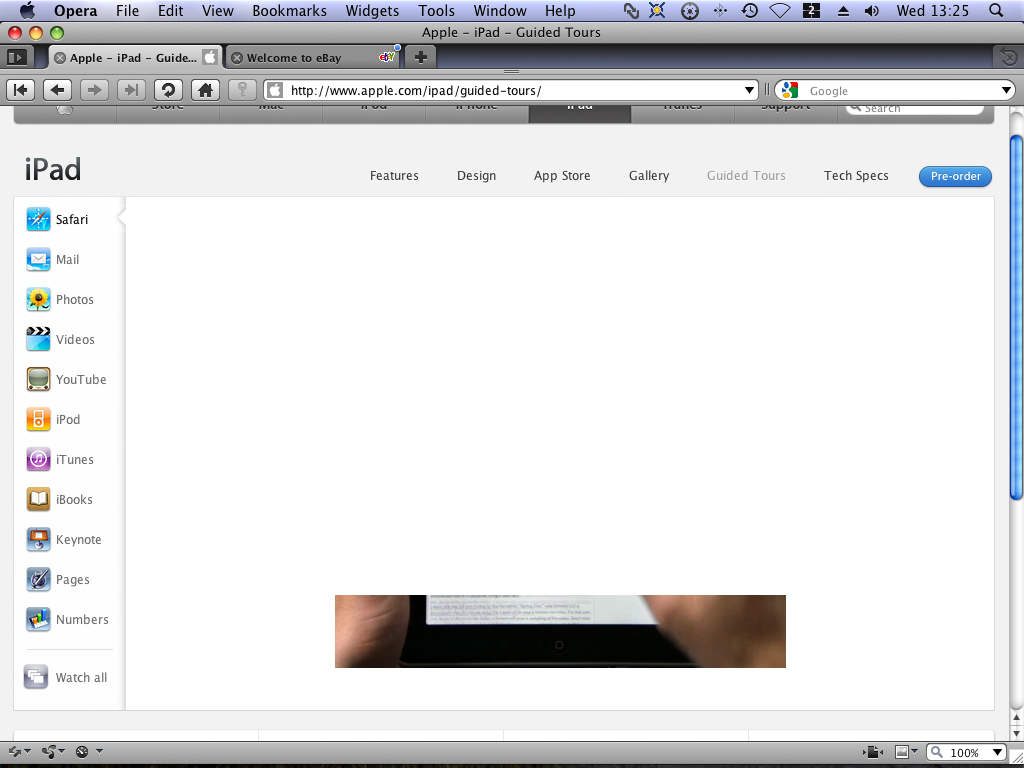Click the Fast Forward navigation button
This screenshot has height=768, width=1024.
coord(131,90)
